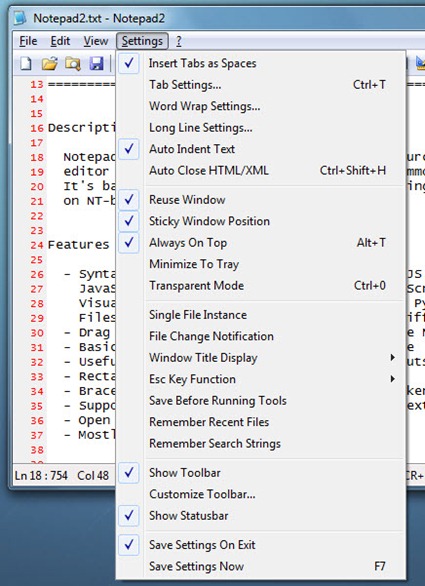Enable Auto Close HTML/XML
Image resolution: width=425 pixels, height=586 pixels.
[261, 171]
